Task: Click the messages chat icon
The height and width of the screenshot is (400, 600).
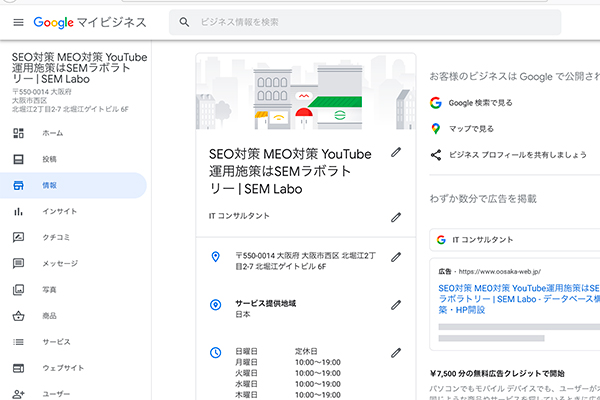Action: click(x=18, y=263)
